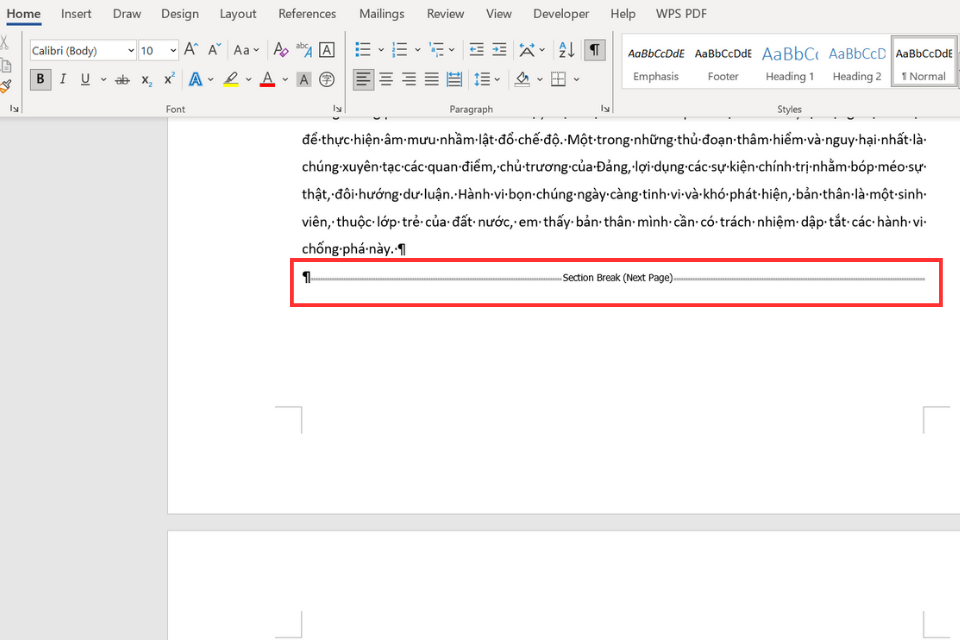Open Line and Paragraph Spacing
960x640 pixels.
482,79
